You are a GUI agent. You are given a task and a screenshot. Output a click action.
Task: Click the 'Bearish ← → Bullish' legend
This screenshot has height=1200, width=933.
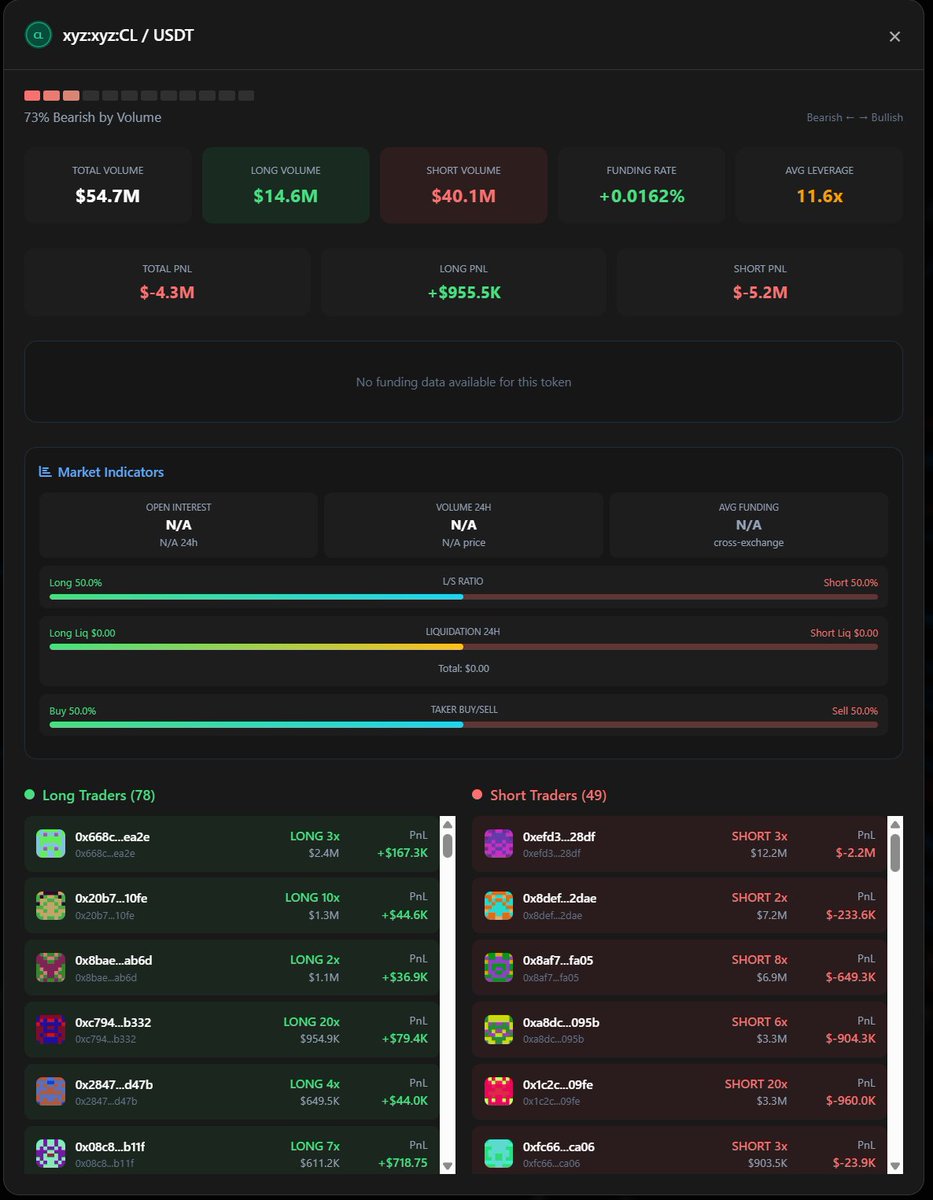point(855,118)
